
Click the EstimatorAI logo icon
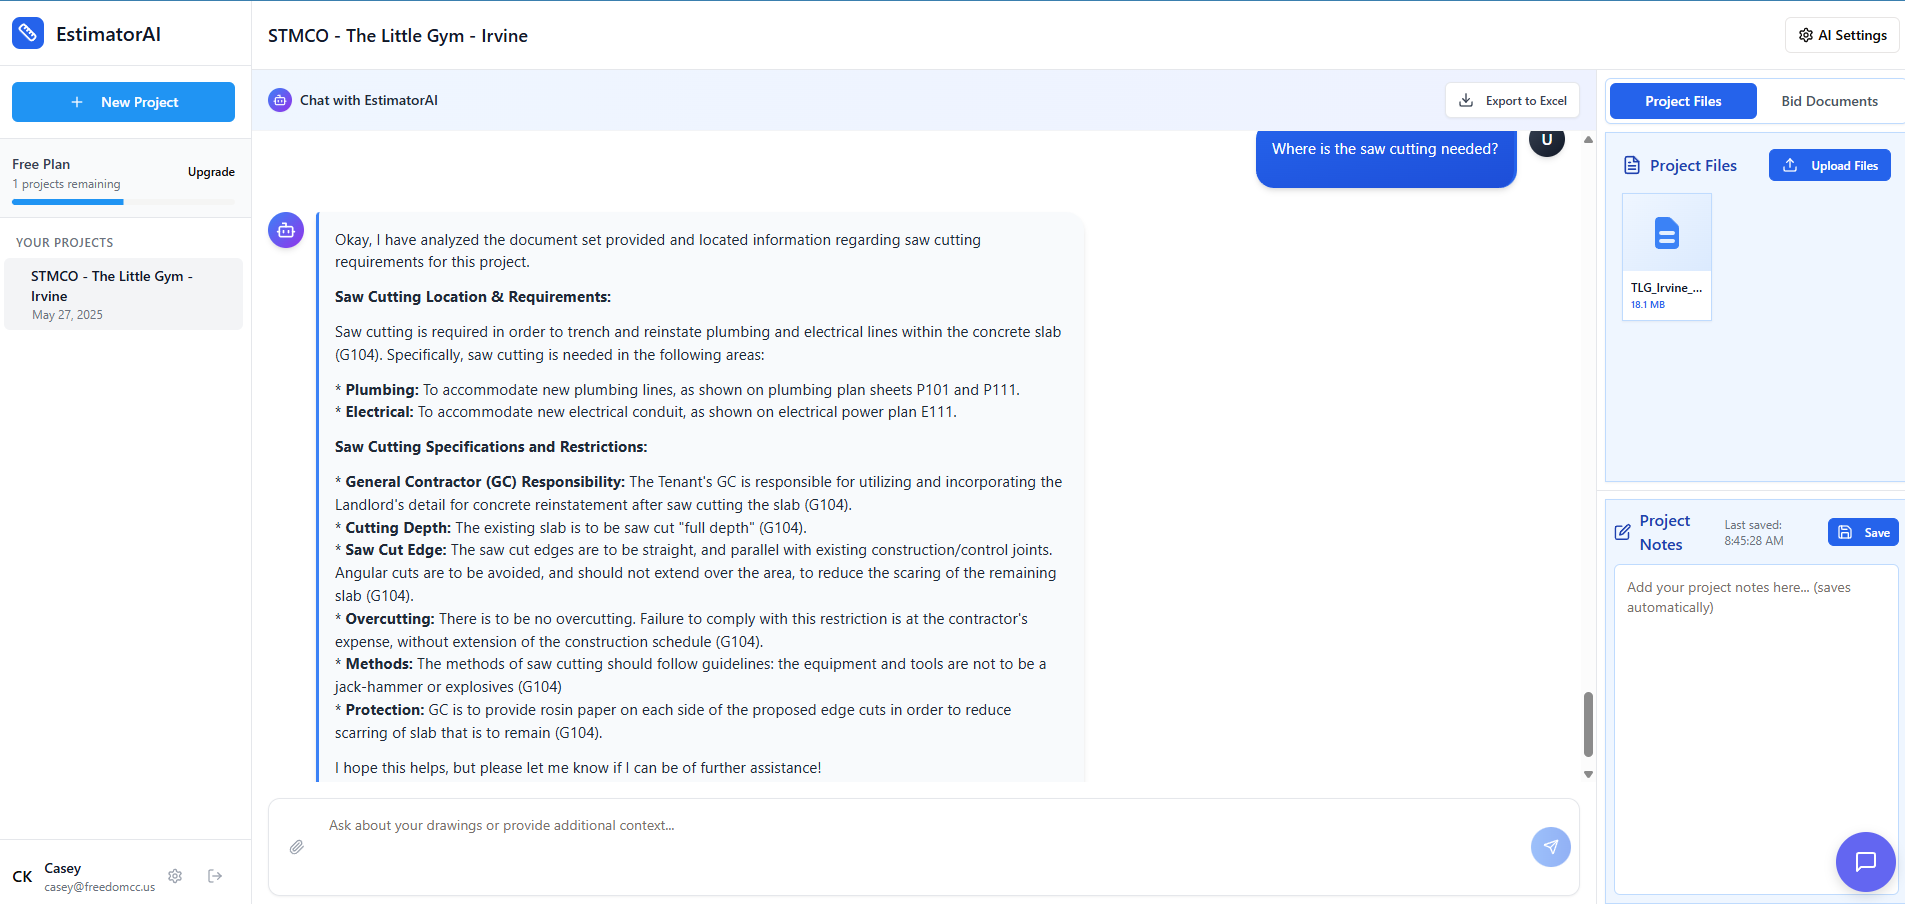point(28,33)
